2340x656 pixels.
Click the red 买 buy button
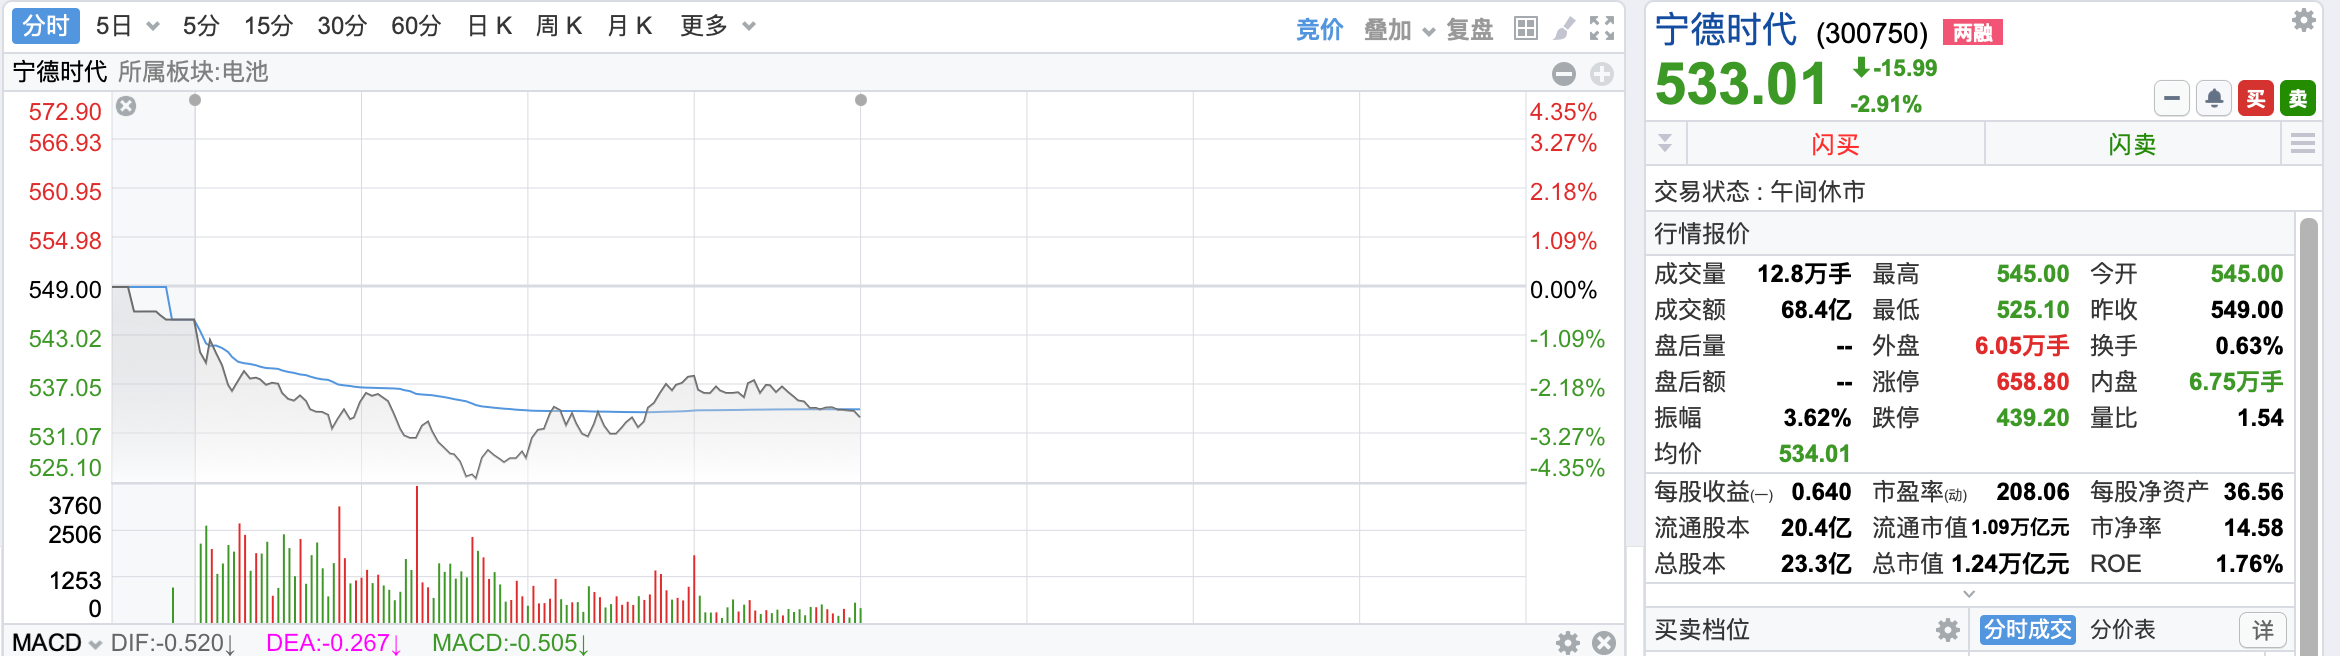2256,98
